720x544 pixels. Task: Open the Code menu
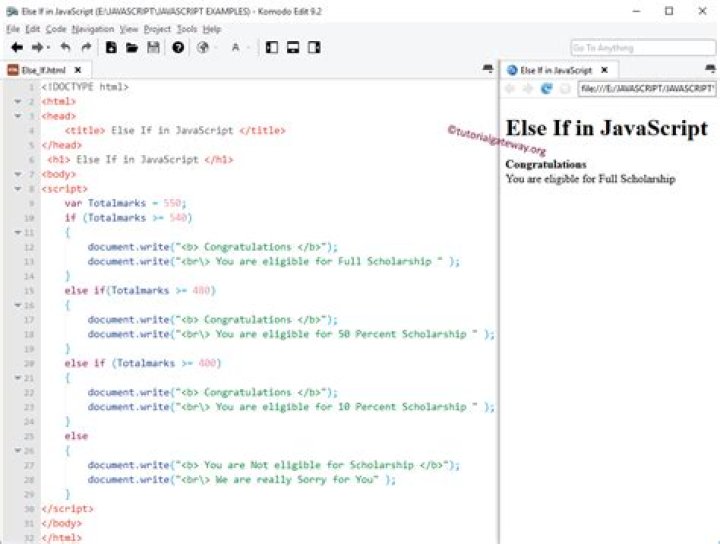click(56, 29)
